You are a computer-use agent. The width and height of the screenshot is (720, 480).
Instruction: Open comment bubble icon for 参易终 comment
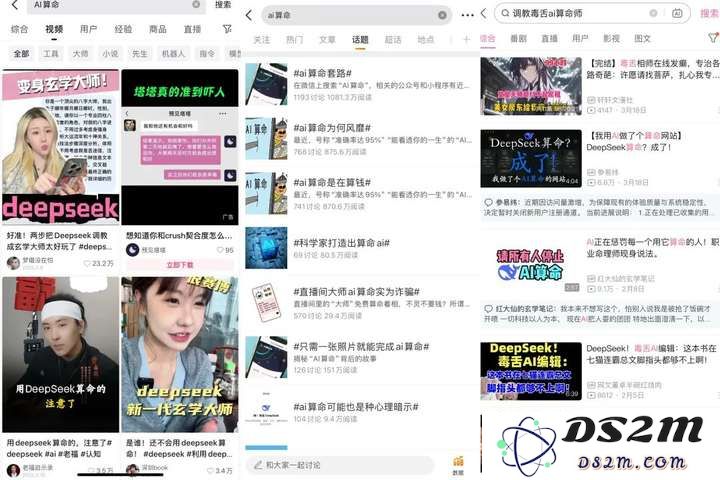pos(489,203)
